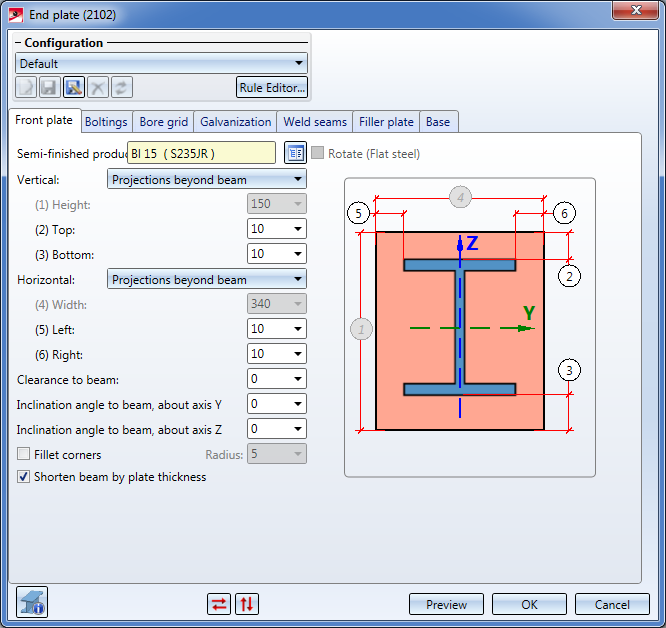Image resolution: width=666 pixels, height=628 pixels.
Task: Switch to the Weld seams tab
Action: point(315,122)
